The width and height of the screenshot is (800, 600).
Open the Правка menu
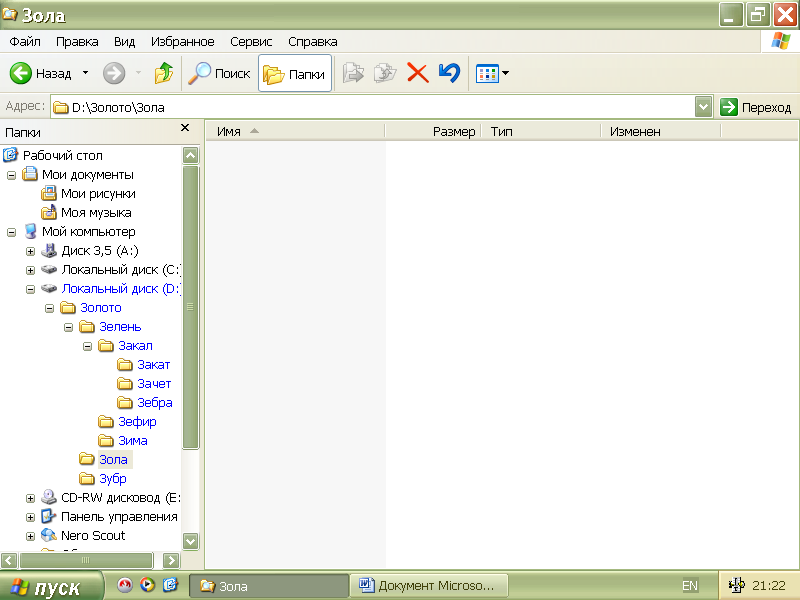coord(77,42)
